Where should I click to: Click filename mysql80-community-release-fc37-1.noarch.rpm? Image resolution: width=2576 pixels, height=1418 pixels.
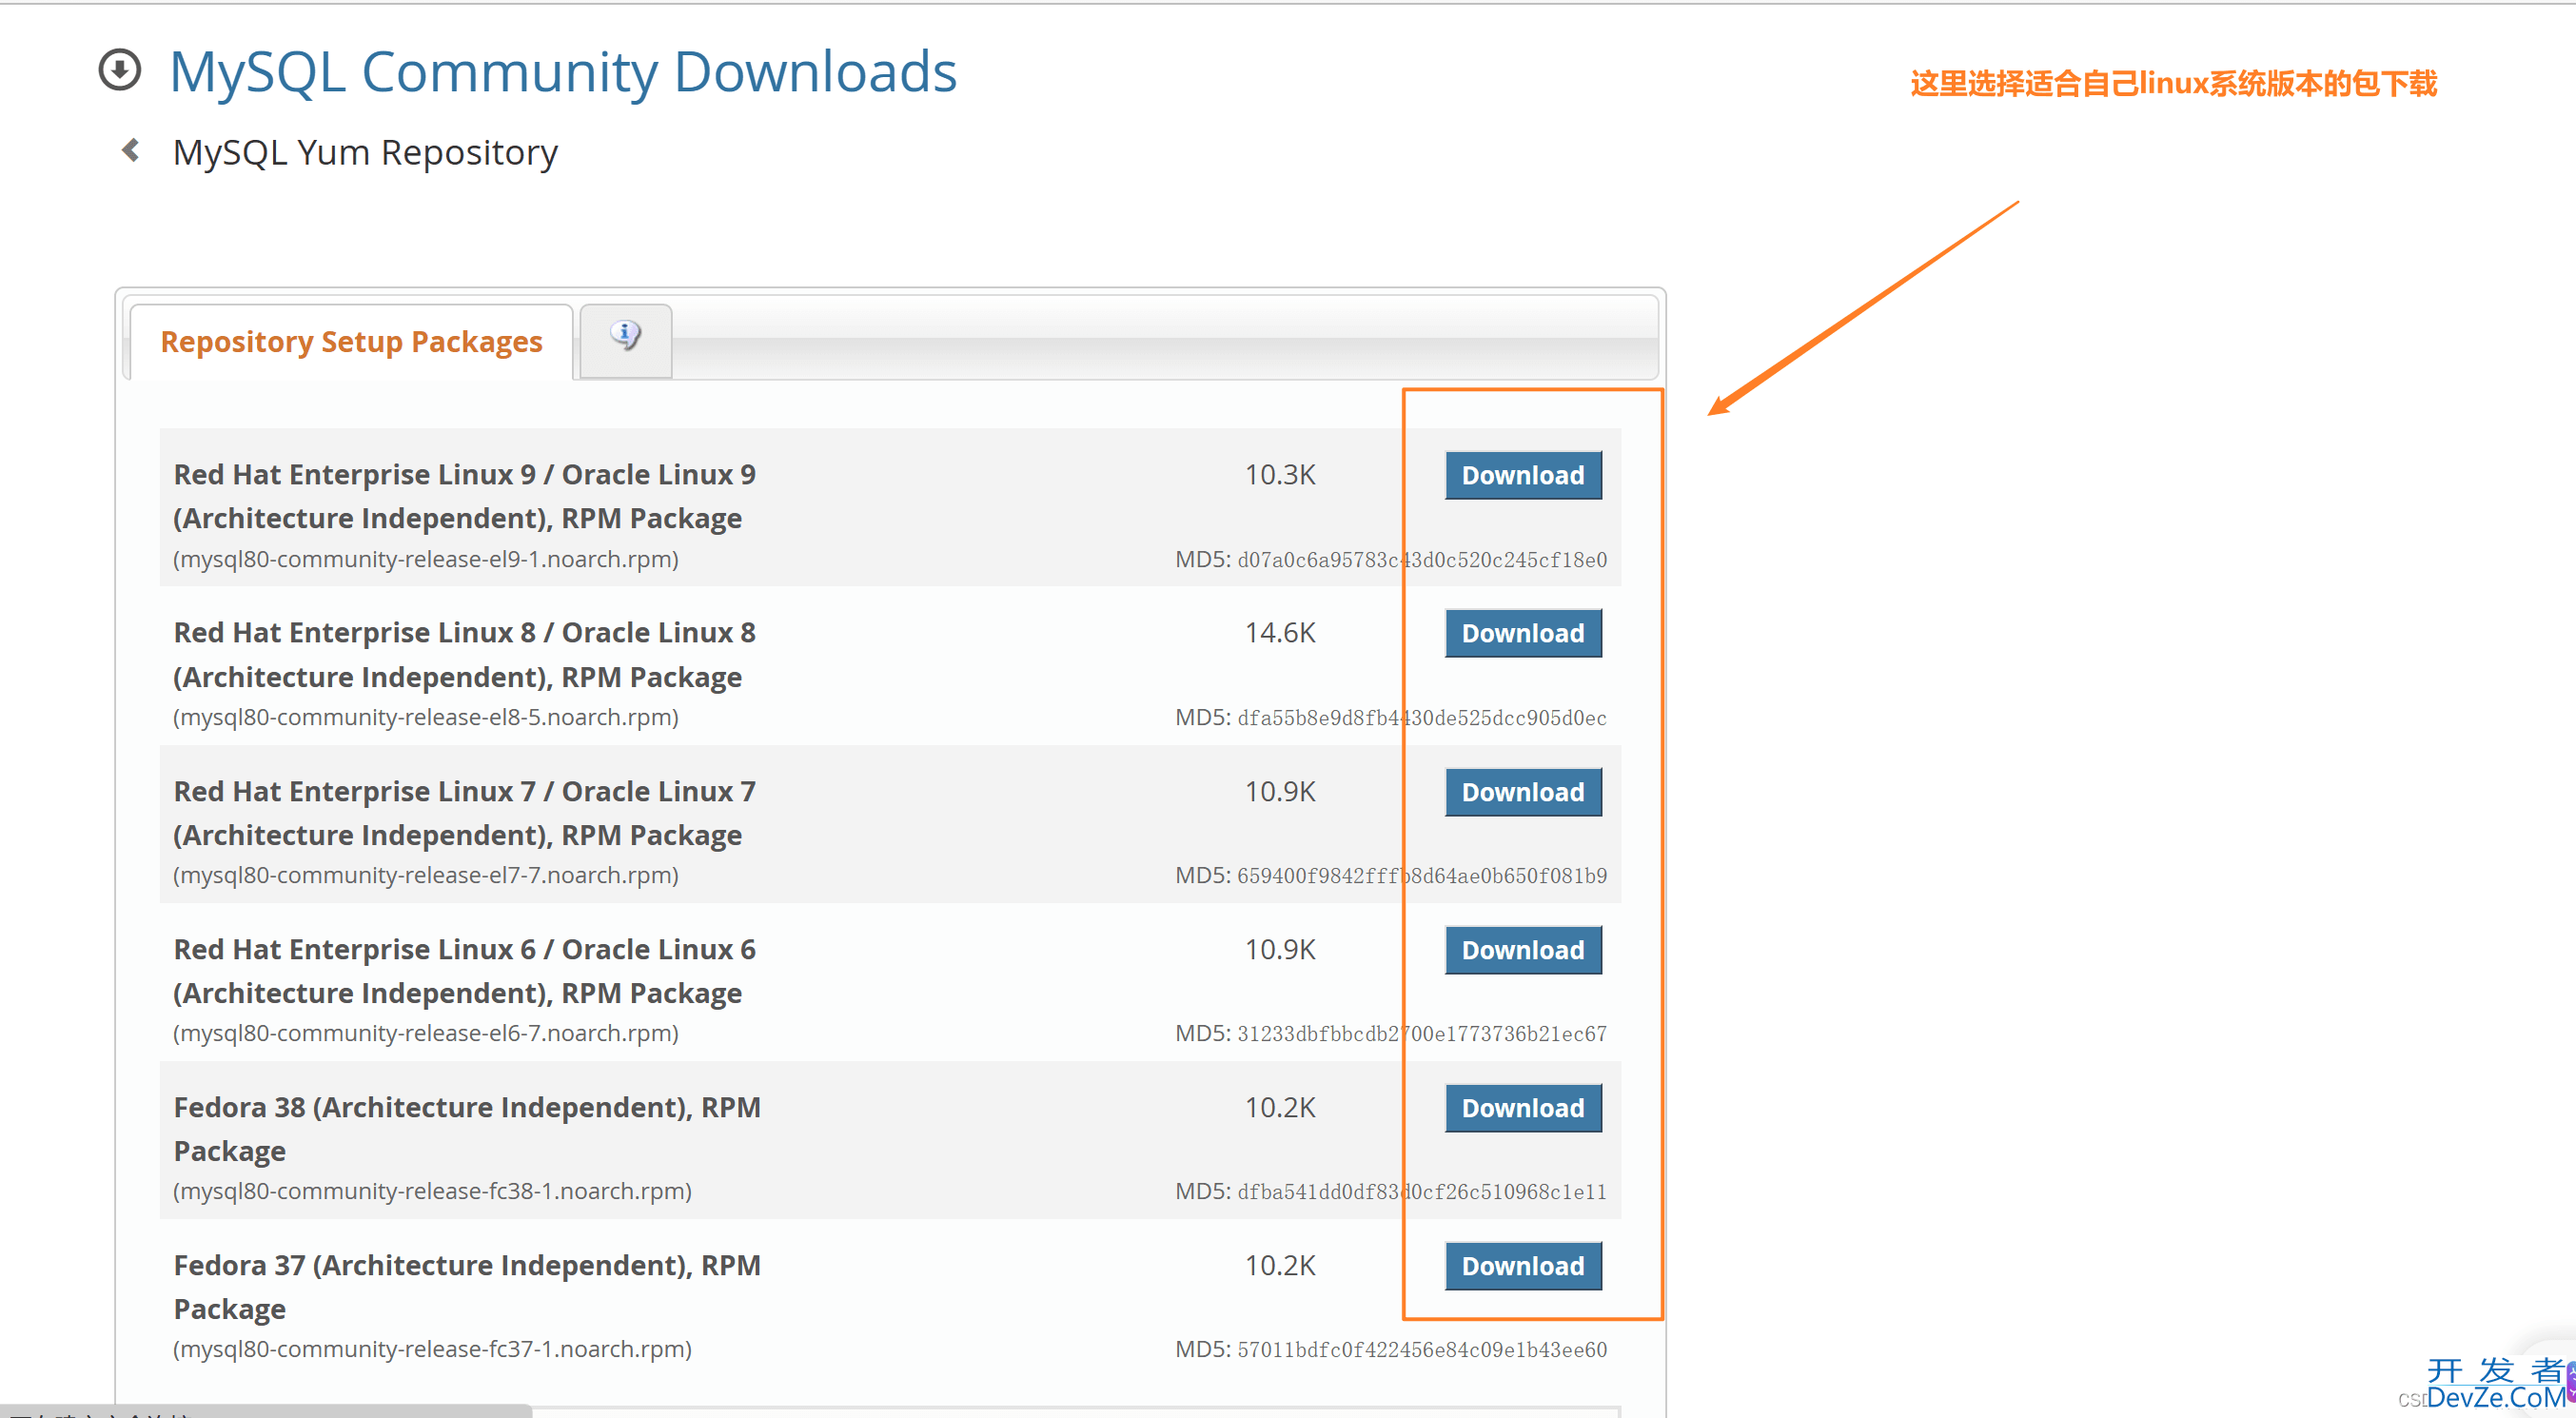[x=432, y=1349]
